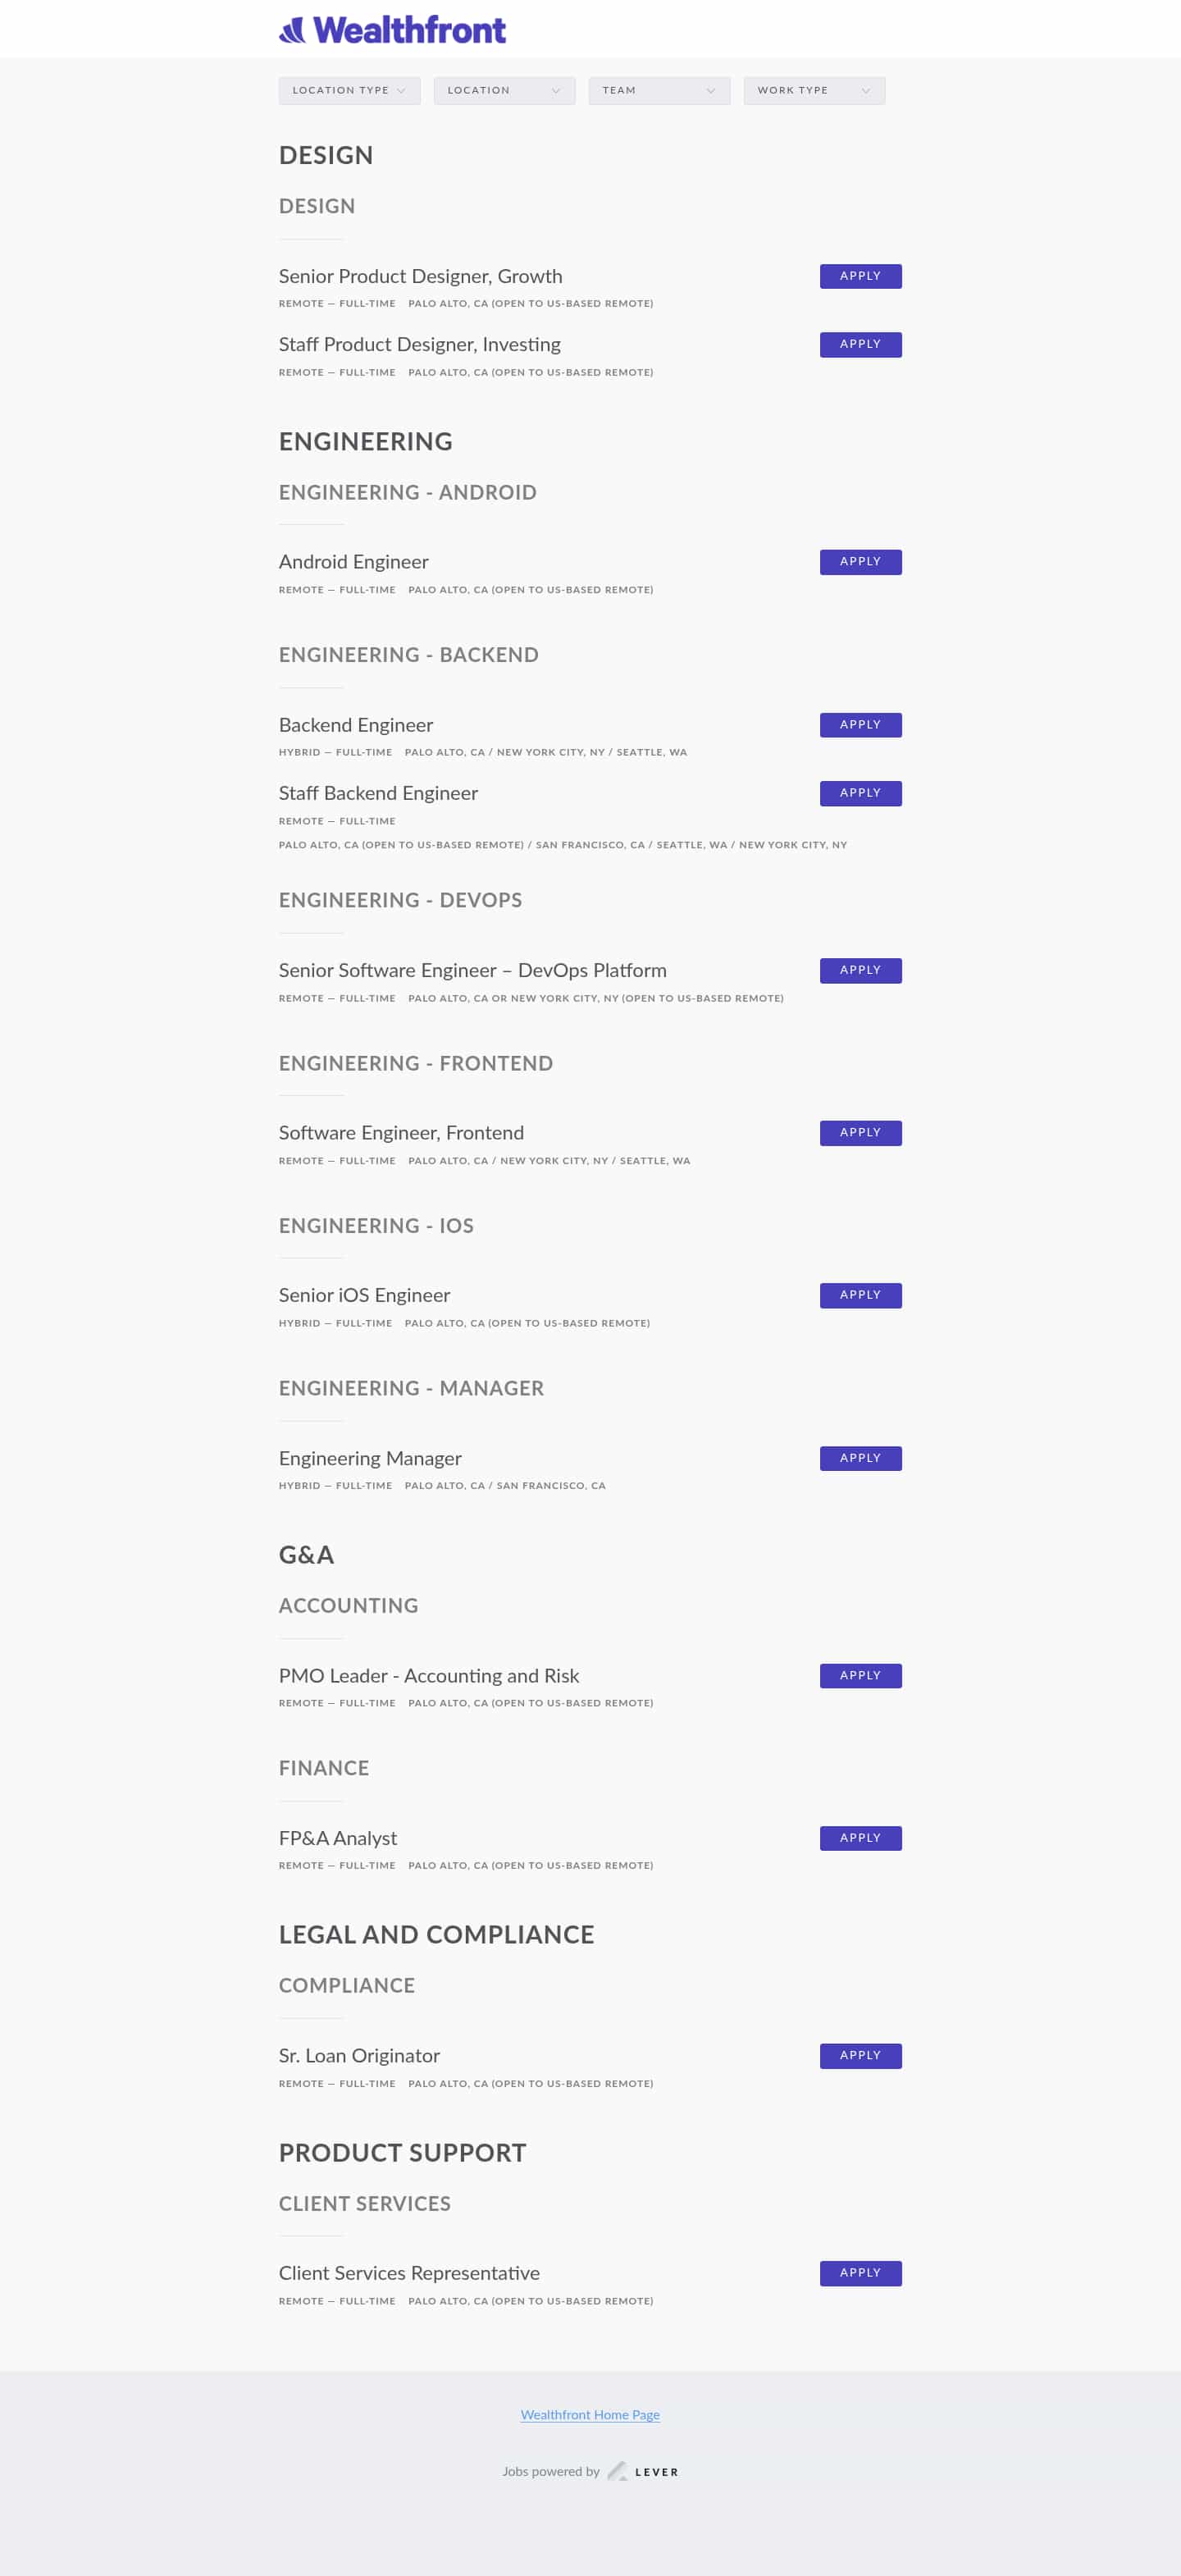Open the Team filter dropdown

coord(659,91)
